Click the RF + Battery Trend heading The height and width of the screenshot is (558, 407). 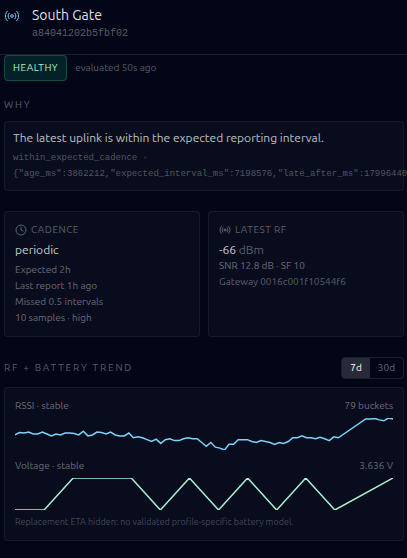coord(68,368)
